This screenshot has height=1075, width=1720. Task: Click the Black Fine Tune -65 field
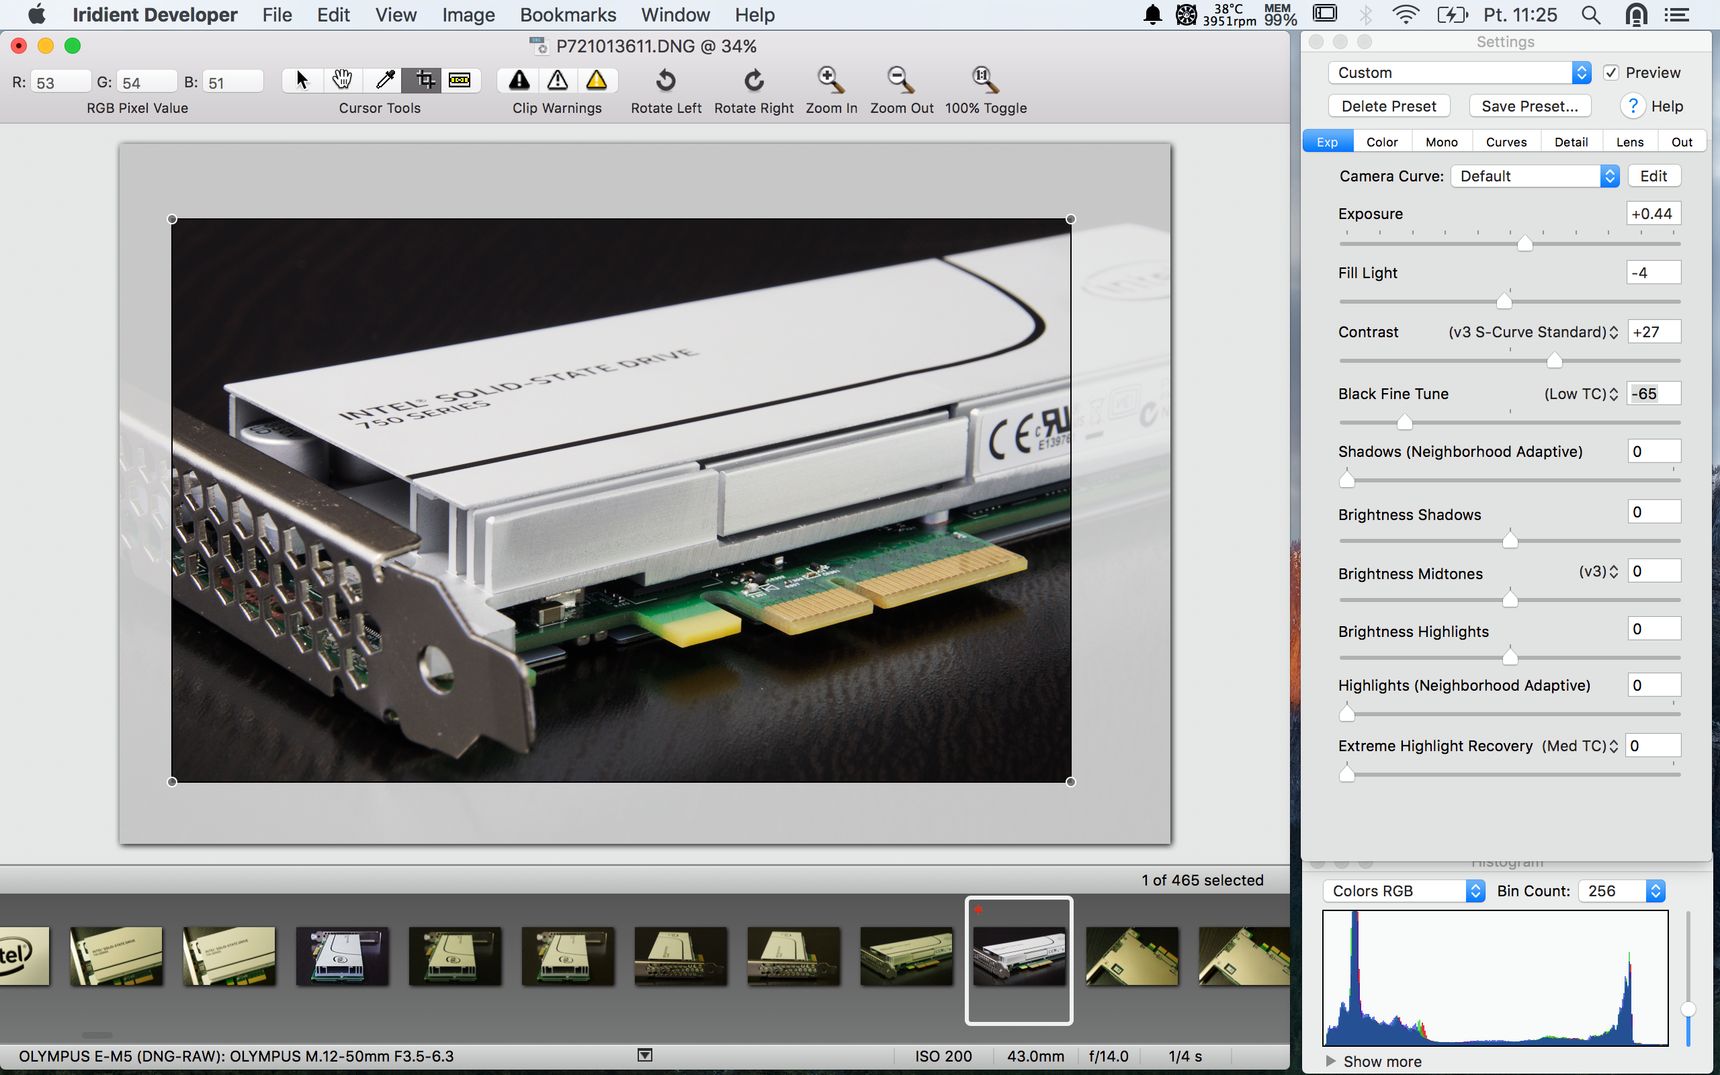(1654, 394)
